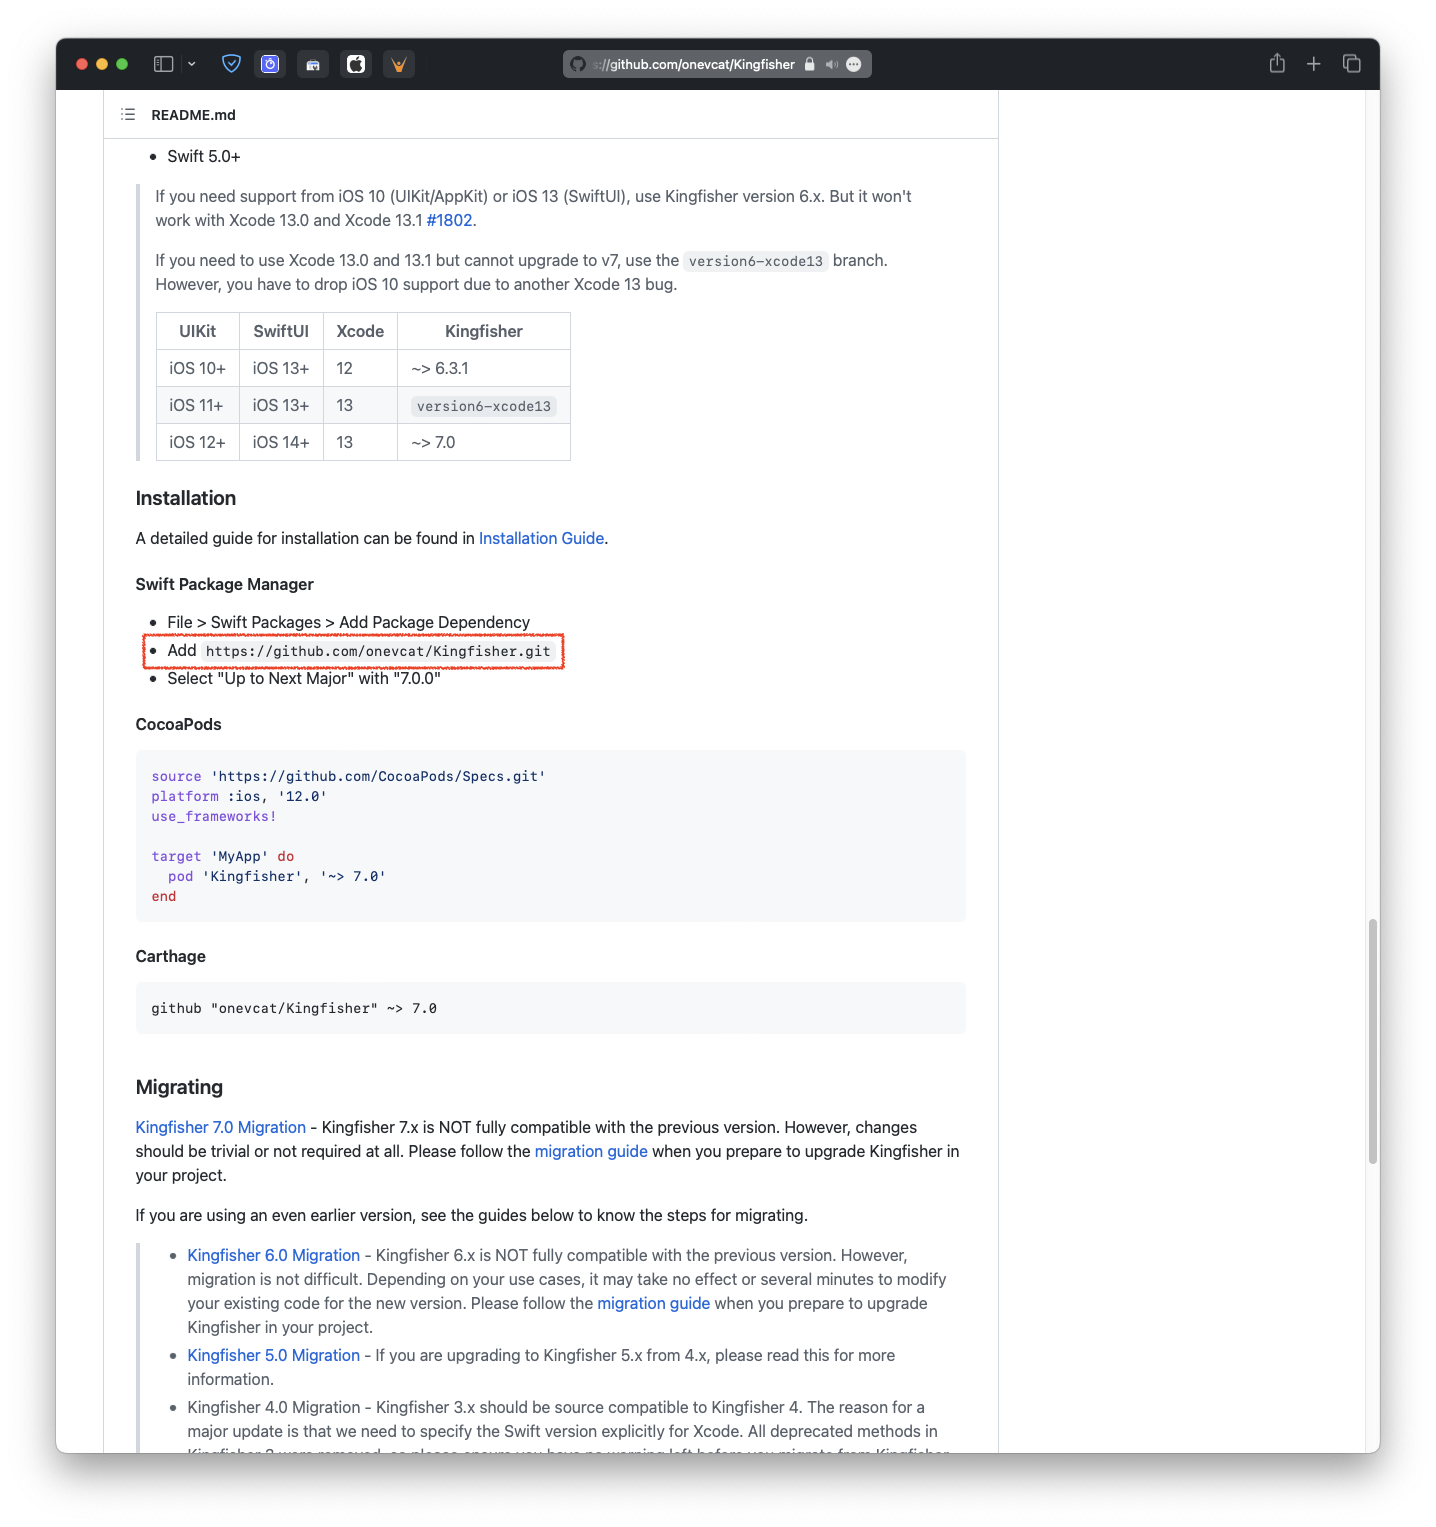Click the iOS 10+ table cell
This screenshot has width=1436, height=1527.
198,368
